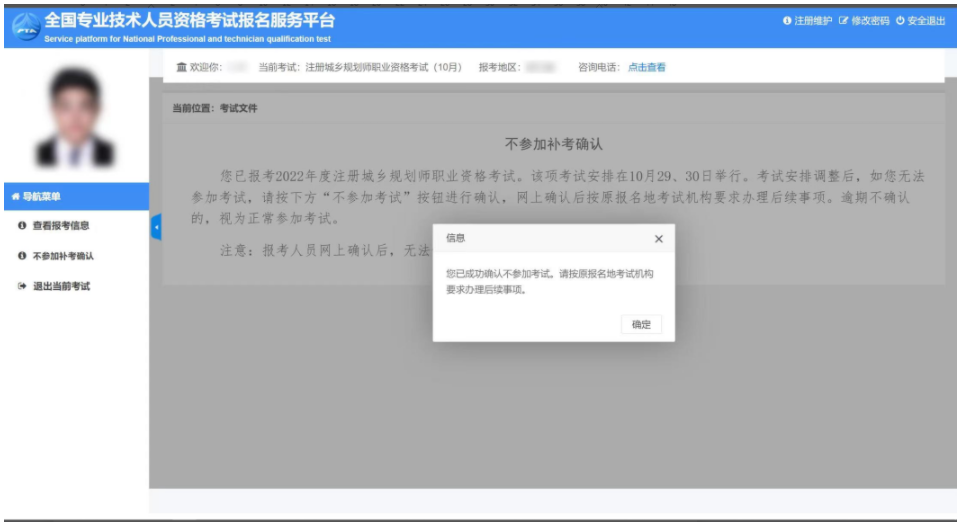961x524 pixels.
Task: Click the info icon beside 不参加补考确认
Action: (22, 256)
